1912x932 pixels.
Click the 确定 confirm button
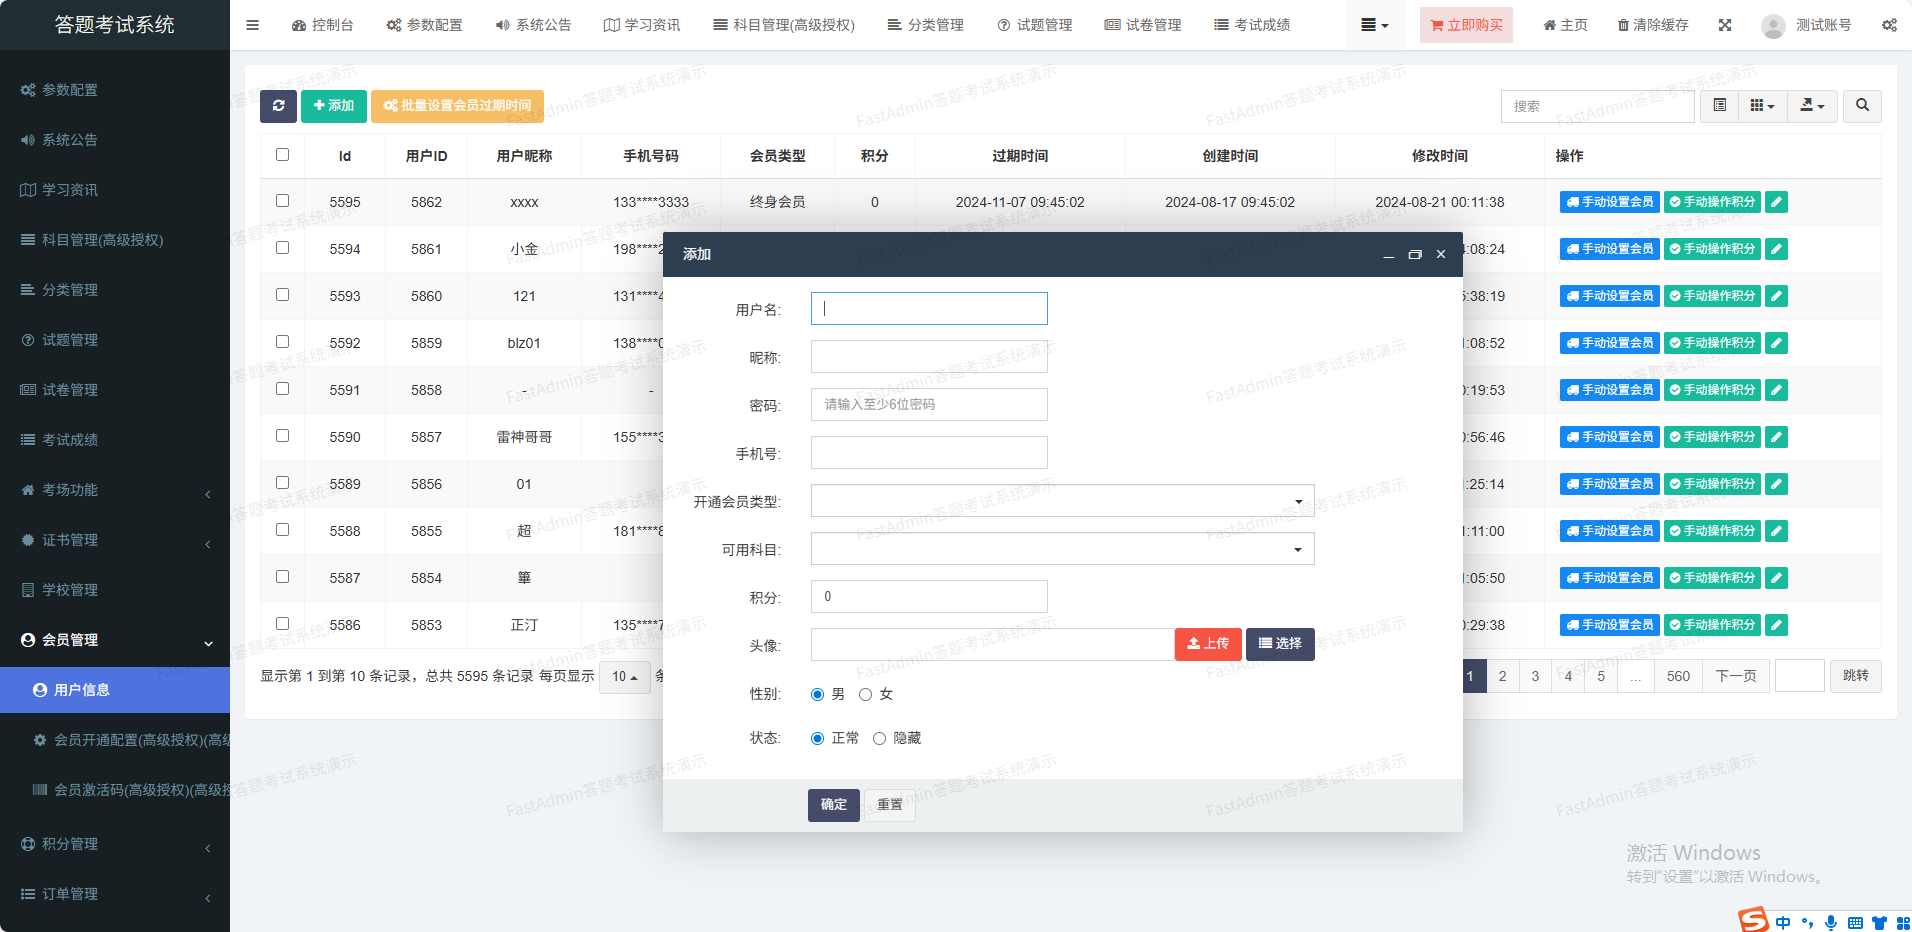tap(833, 805)
